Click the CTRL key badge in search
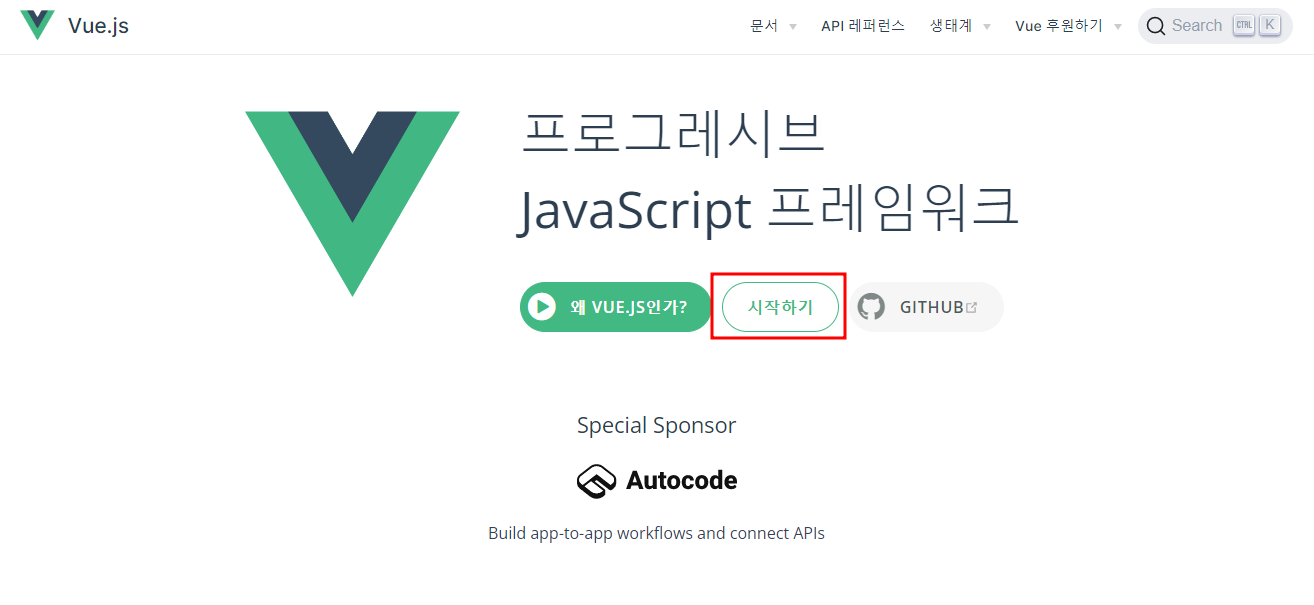The width and height of the screenshot is (1314, 605). coord(1243,26)
